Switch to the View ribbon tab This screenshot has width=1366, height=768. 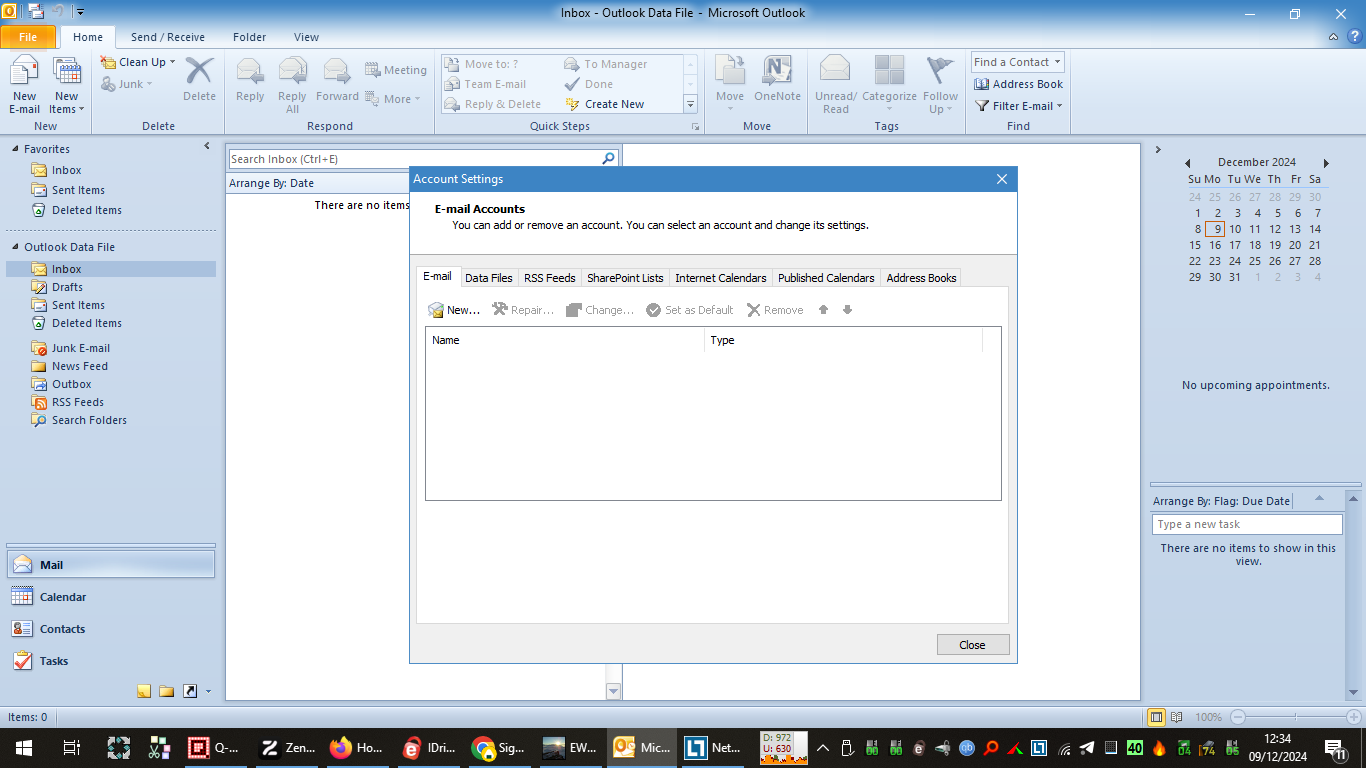(x=306, y=37)
